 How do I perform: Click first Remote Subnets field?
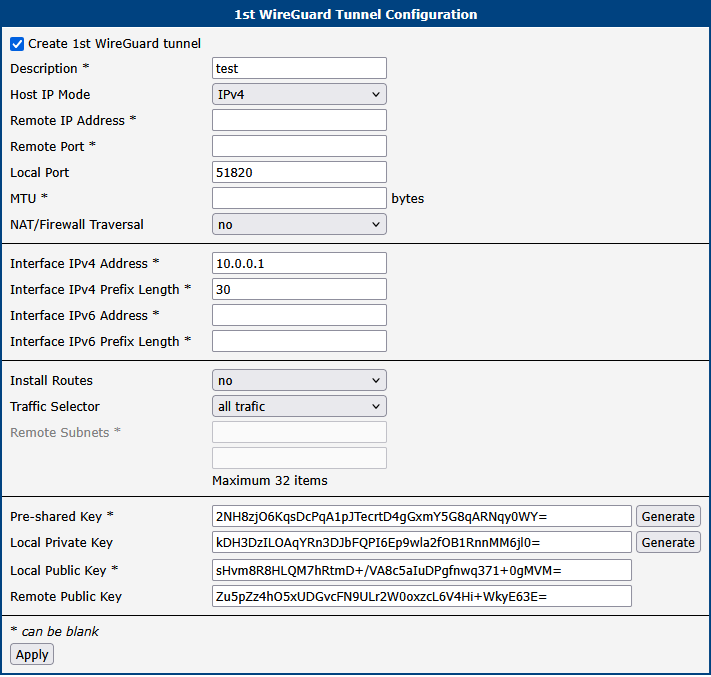(299, 432)
